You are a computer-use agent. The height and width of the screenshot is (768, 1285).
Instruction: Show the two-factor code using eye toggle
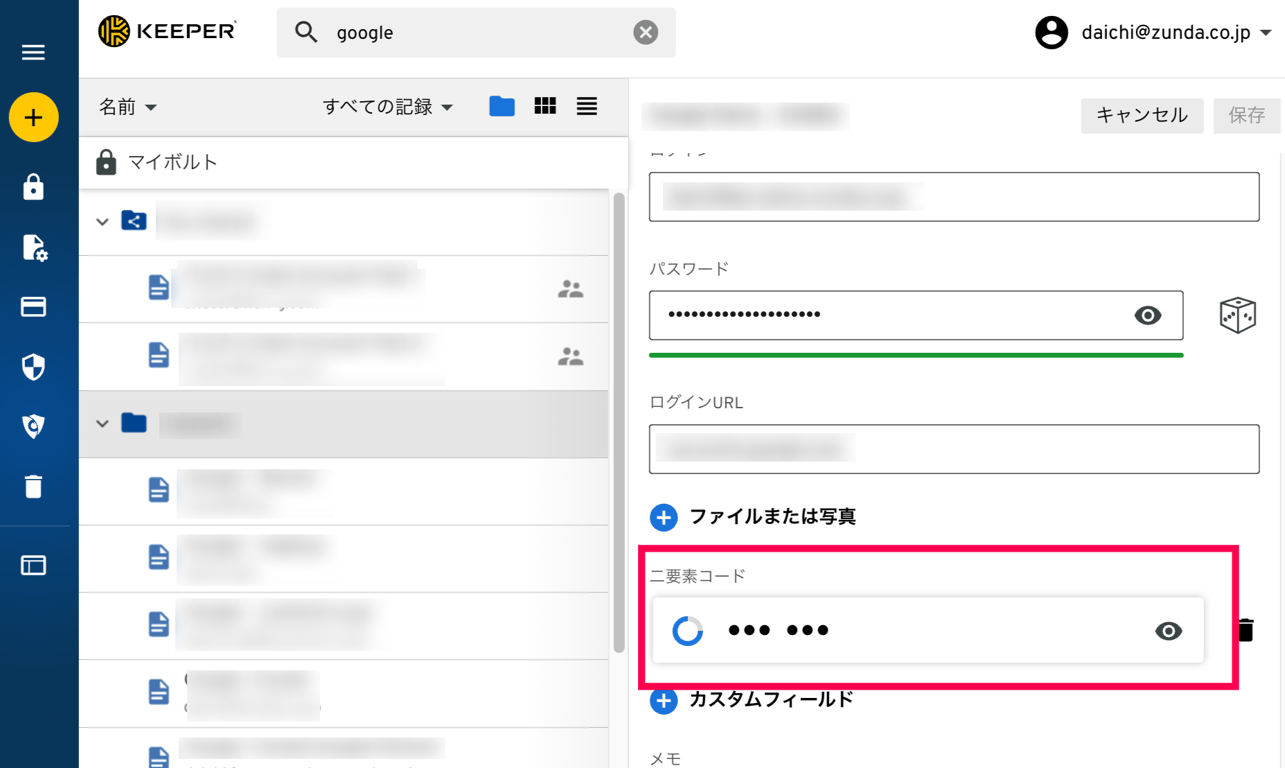pos(1168,630)
